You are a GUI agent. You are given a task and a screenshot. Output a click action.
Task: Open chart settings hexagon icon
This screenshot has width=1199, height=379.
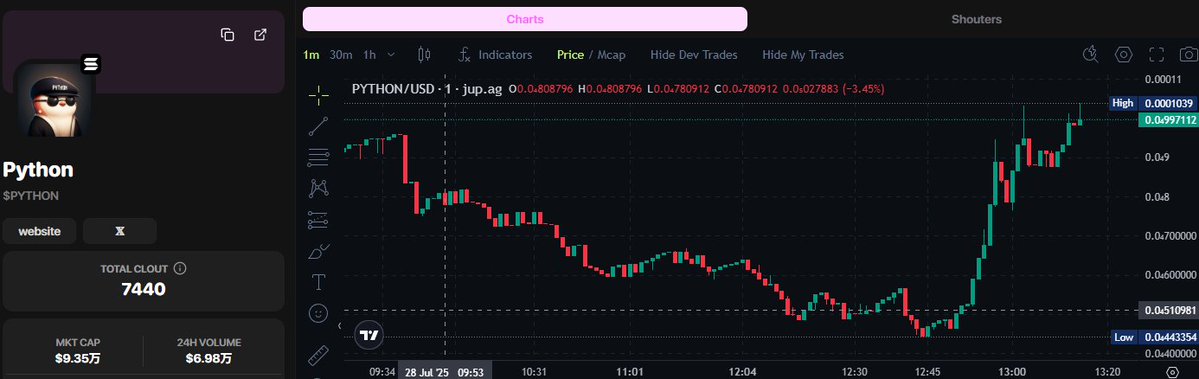1123,54
